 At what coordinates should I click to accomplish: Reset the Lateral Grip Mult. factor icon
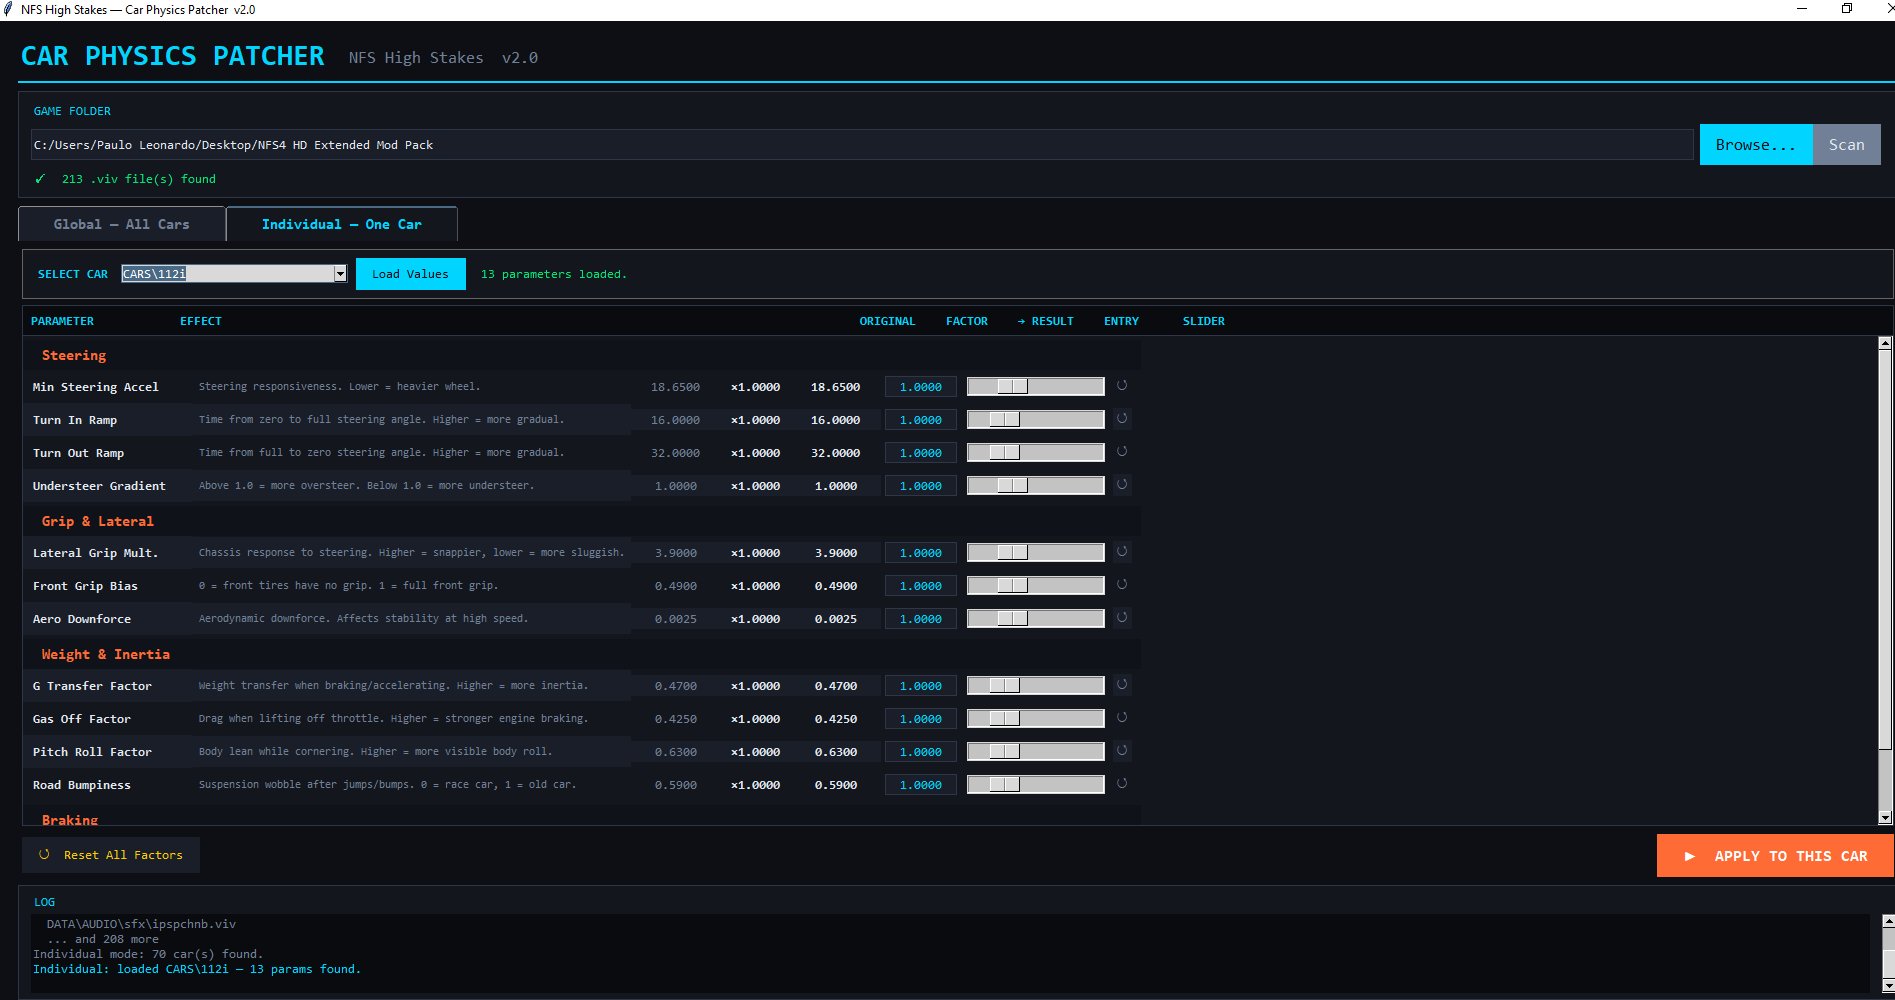[1122, 552]
